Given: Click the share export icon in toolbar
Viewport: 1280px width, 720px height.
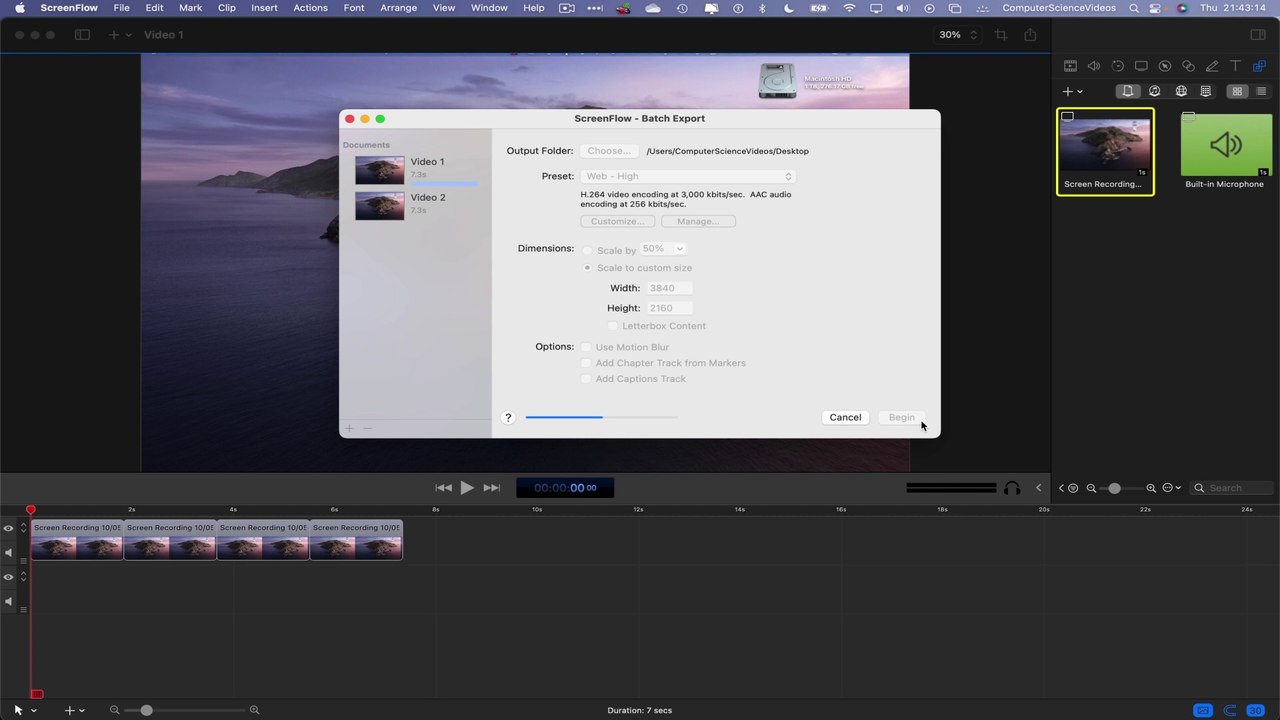Looking at the screenshot, I should (1030, 35).
